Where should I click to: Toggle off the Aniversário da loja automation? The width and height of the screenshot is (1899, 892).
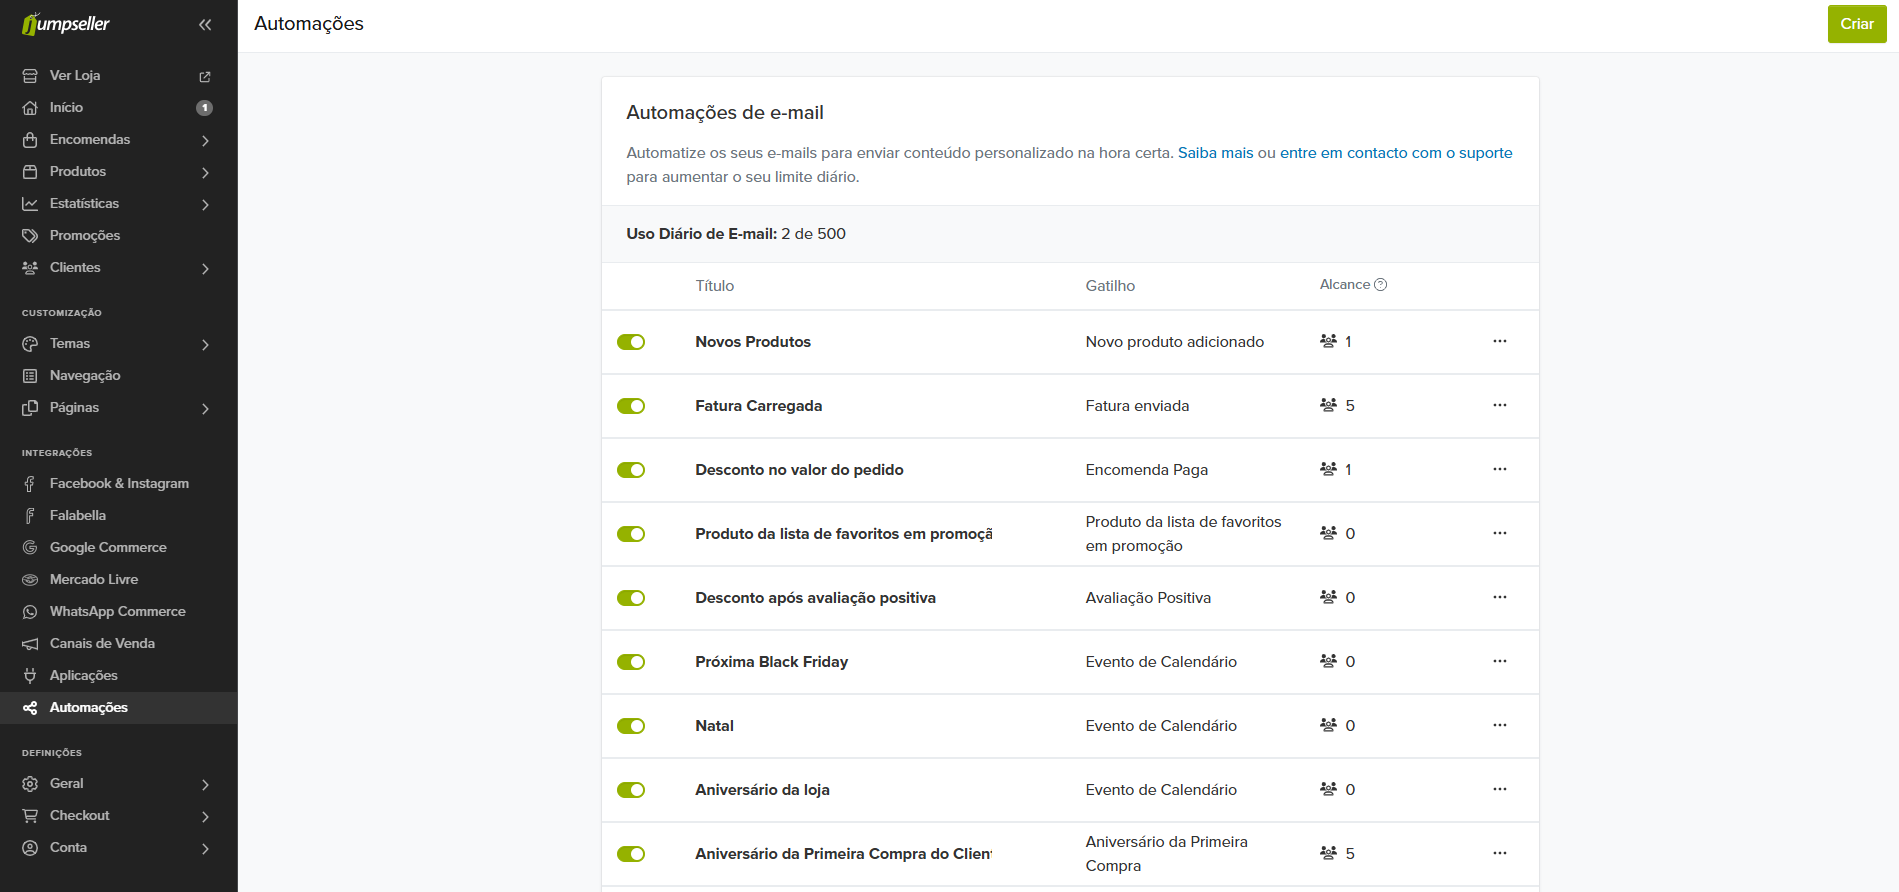[x=631, y=790]
